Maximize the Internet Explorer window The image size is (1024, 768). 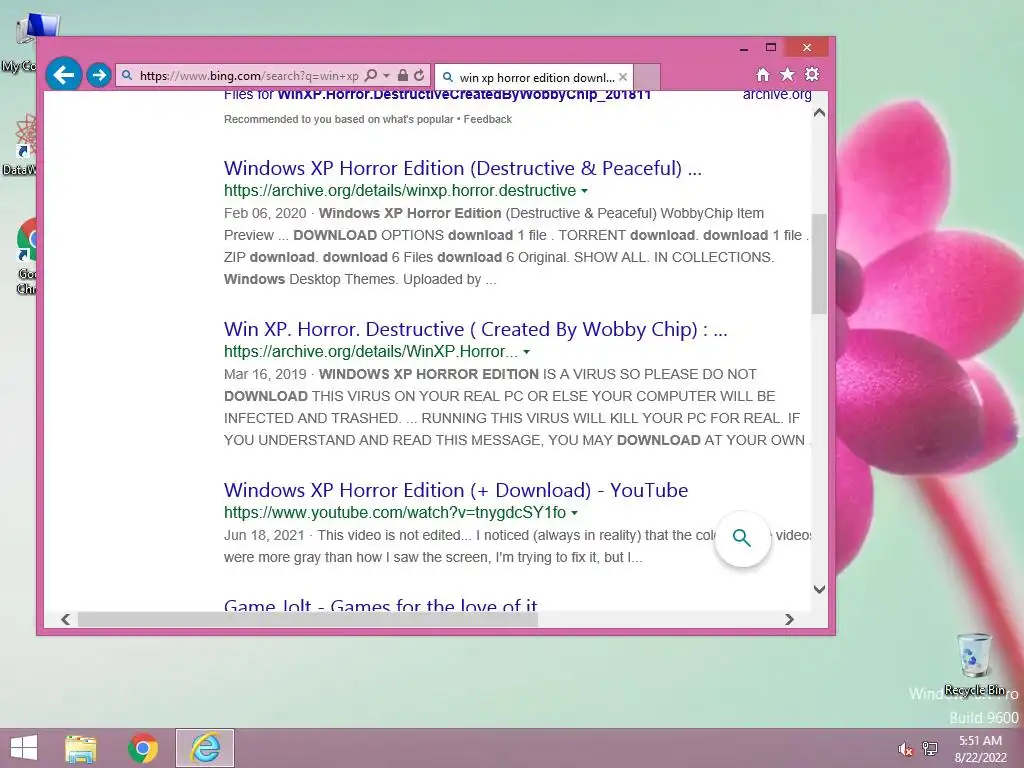[x=771, y=48]
